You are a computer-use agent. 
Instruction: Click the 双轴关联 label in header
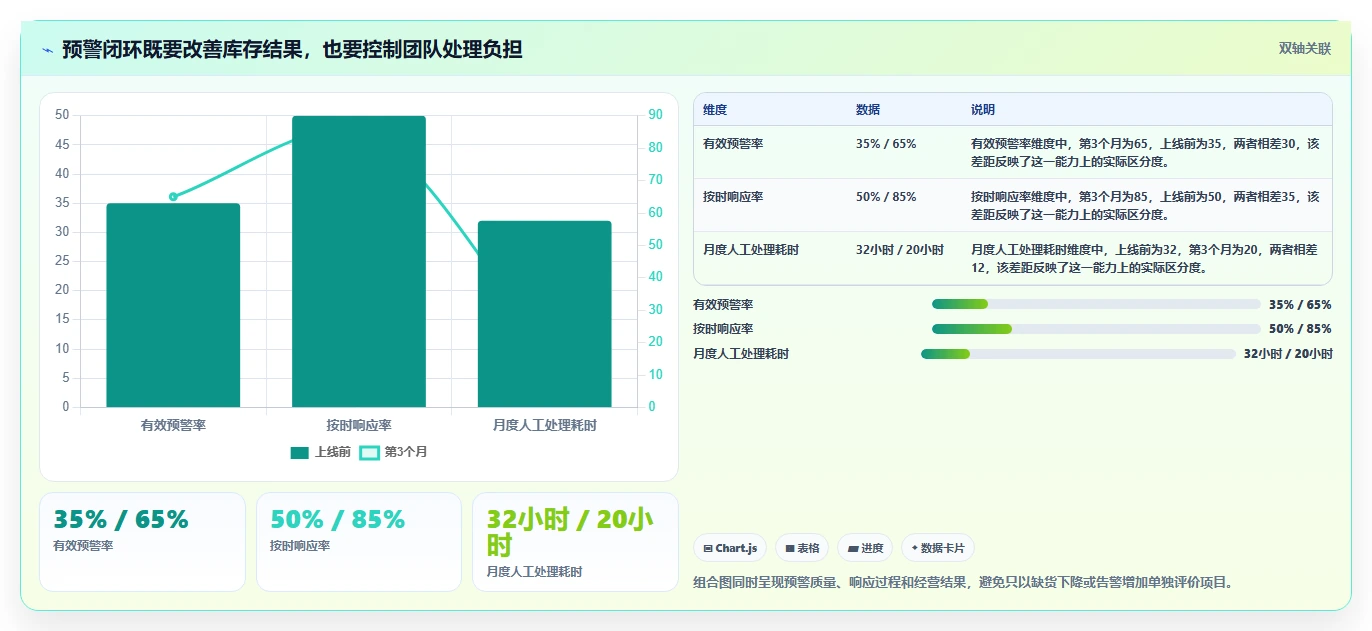(1304, 49)
